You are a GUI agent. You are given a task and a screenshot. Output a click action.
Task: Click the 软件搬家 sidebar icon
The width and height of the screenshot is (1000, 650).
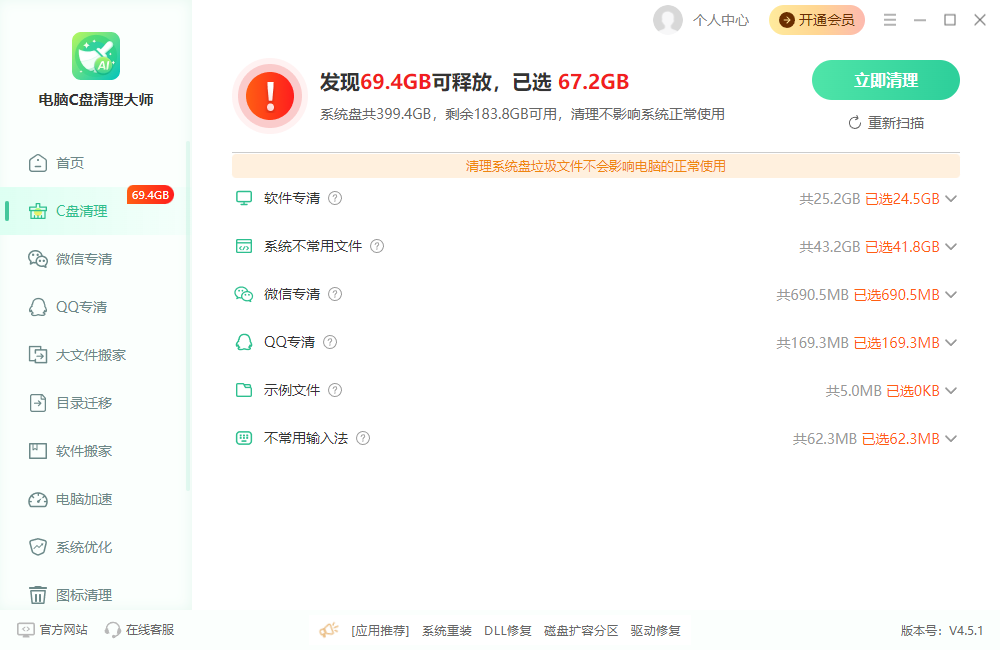click(38, 451)
